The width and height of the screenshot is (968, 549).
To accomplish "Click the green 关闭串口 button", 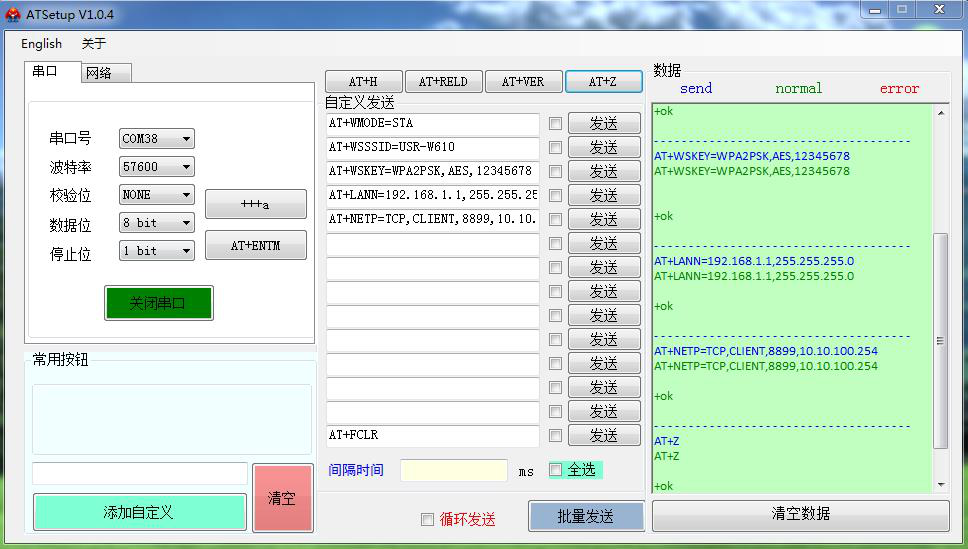I will 158,303.
